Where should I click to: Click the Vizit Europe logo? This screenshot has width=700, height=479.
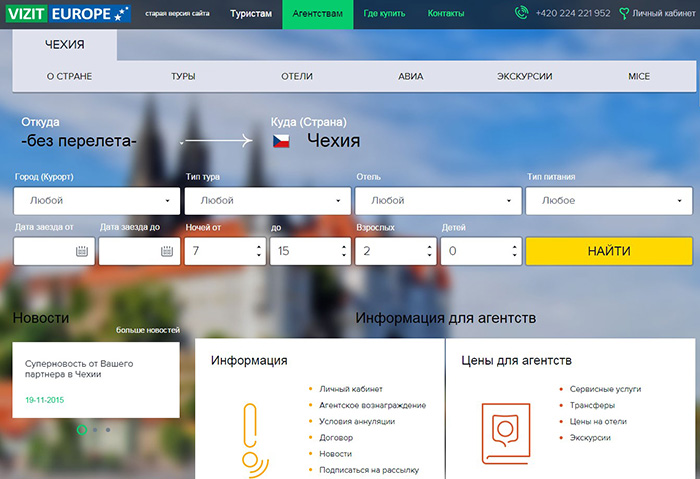click(x=66, y=14)
